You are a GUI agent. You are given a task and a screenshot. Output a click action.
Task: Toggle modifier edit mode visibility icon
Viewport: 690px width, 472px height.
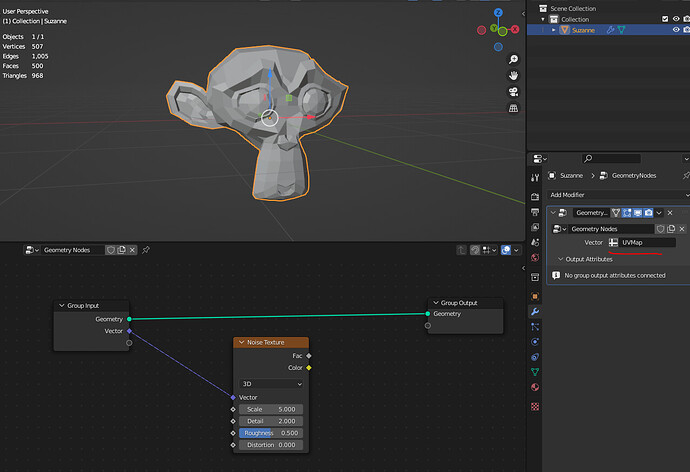click(x=627, y=213)
